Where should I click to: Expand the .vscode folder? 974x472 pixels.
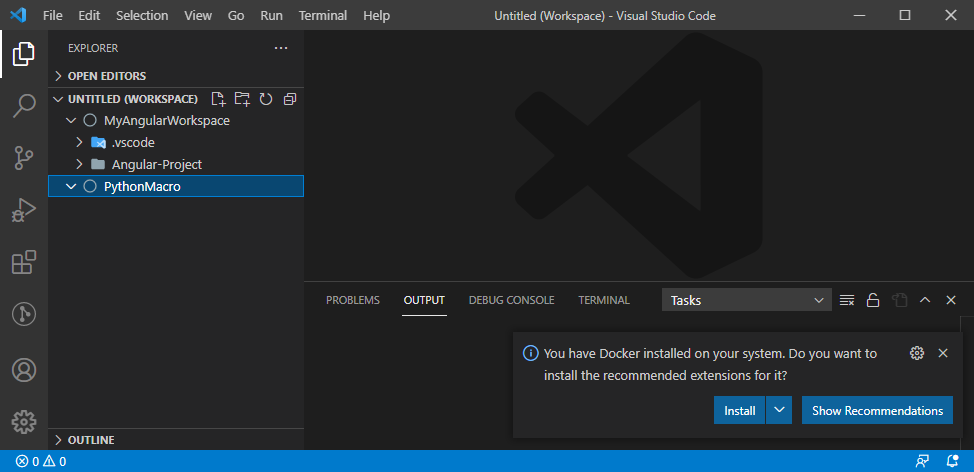point(79,143)
